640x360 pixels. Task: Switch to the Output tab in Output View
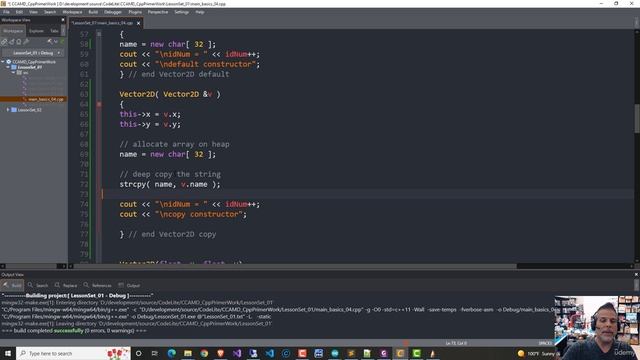[129, 285]
